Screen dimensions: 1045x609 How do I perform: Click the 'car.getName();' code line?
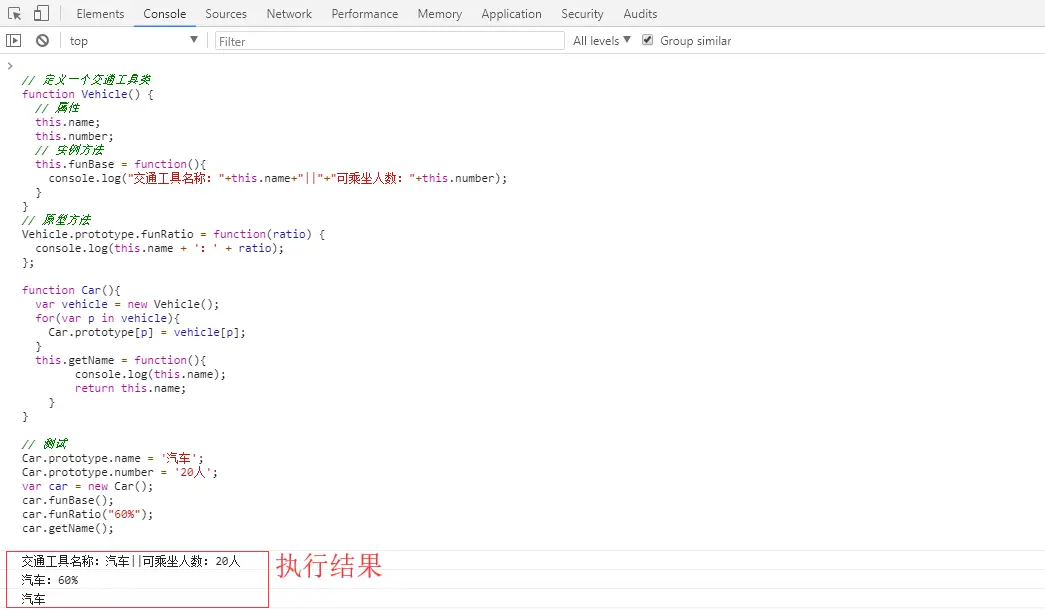pos(67,528)
